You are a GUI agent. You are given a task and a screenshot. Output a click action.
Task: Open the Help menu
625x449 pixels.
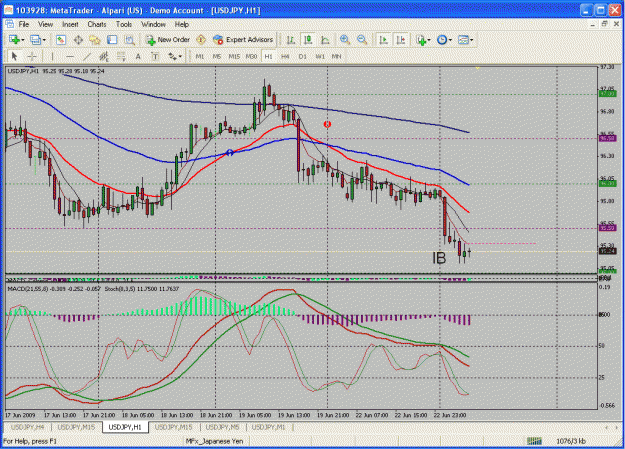coord(181,24)
